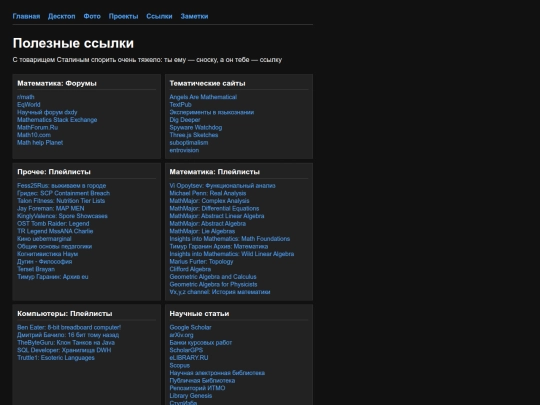Open Кино uebermarginal link

(44, 239)
